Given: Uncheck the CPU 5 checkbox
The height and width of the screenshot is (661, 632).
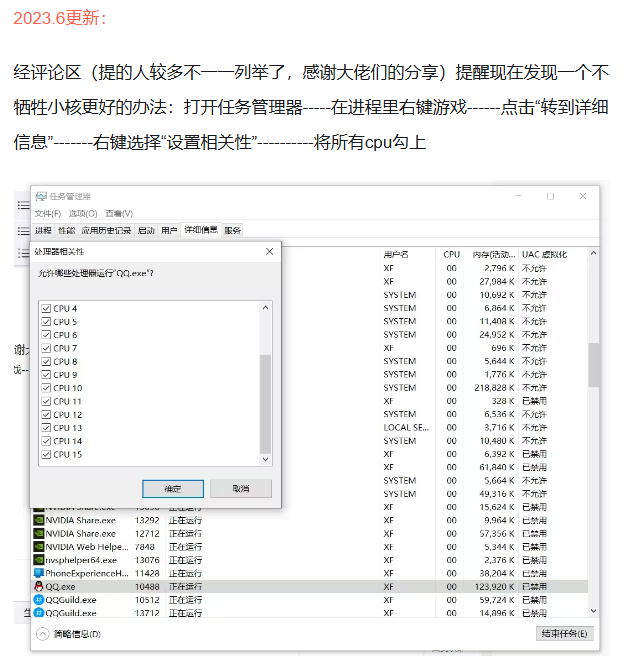Looking at the screenshot, I should click(46, 322).
